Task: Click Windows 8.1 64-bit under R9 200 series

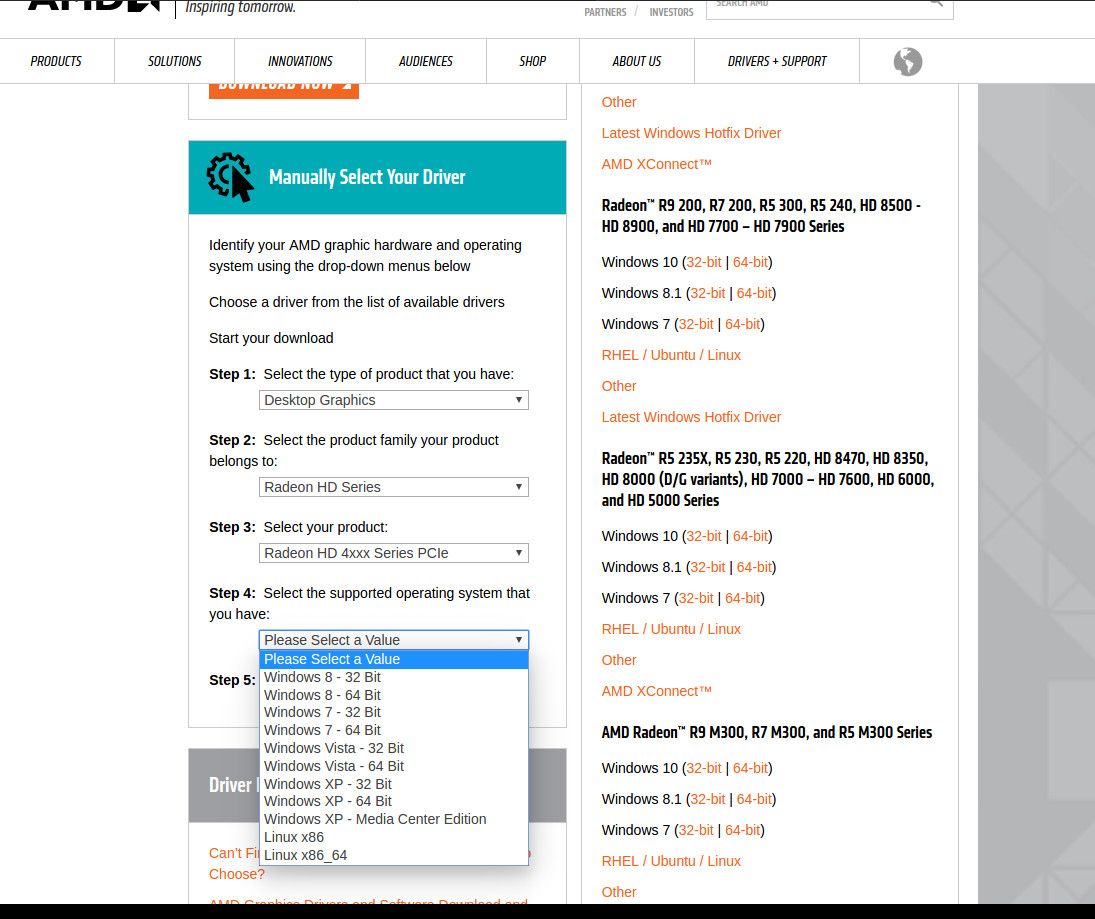Action: [754, 293]
